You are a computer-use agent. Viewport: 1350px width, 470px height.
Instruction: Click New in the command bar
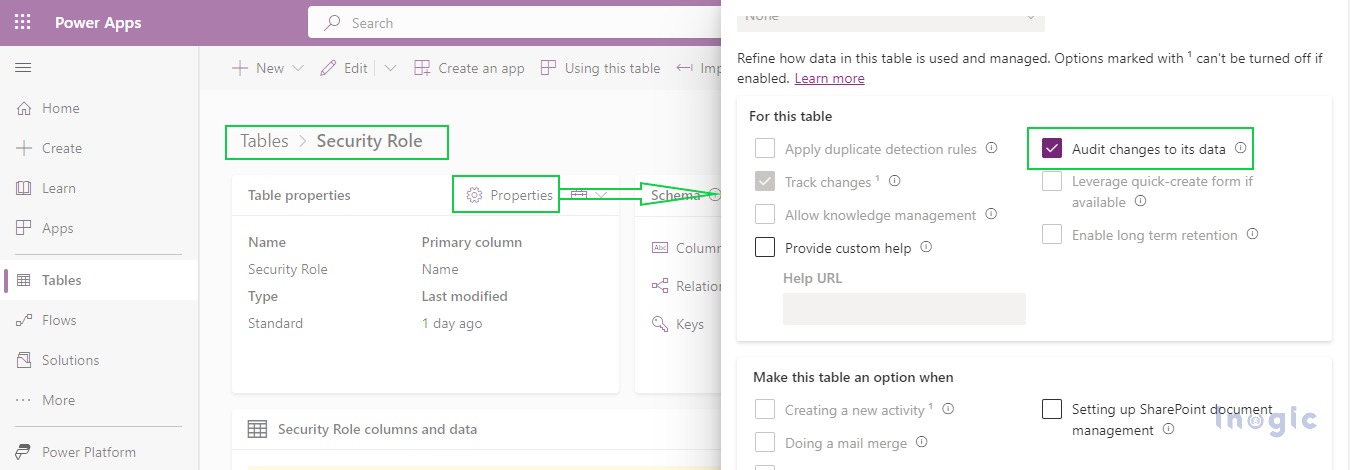click(x=259, y=68)
